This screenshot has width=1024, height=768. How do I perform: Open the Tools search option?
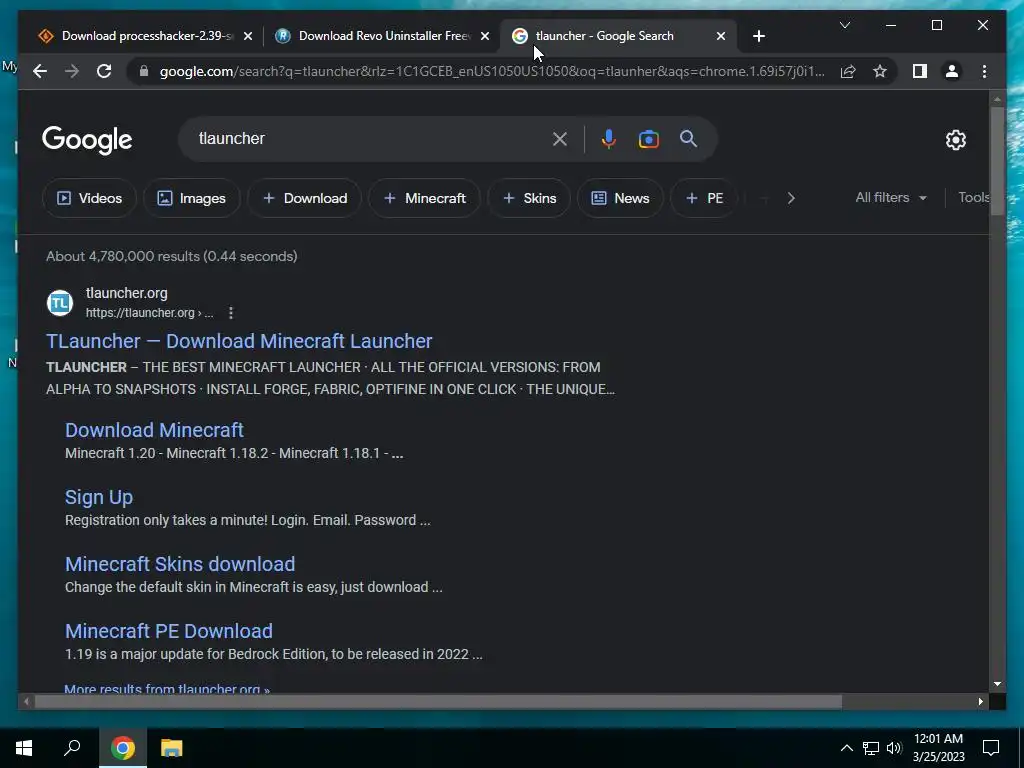(974, 197)
